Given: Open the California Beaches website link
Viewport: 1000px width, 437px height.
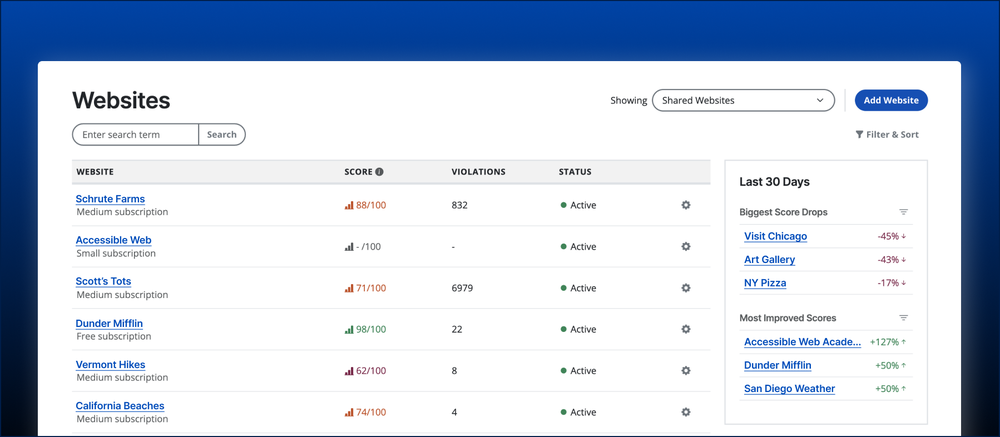Looking at the screenshot, I should click(x=120, y=406).
